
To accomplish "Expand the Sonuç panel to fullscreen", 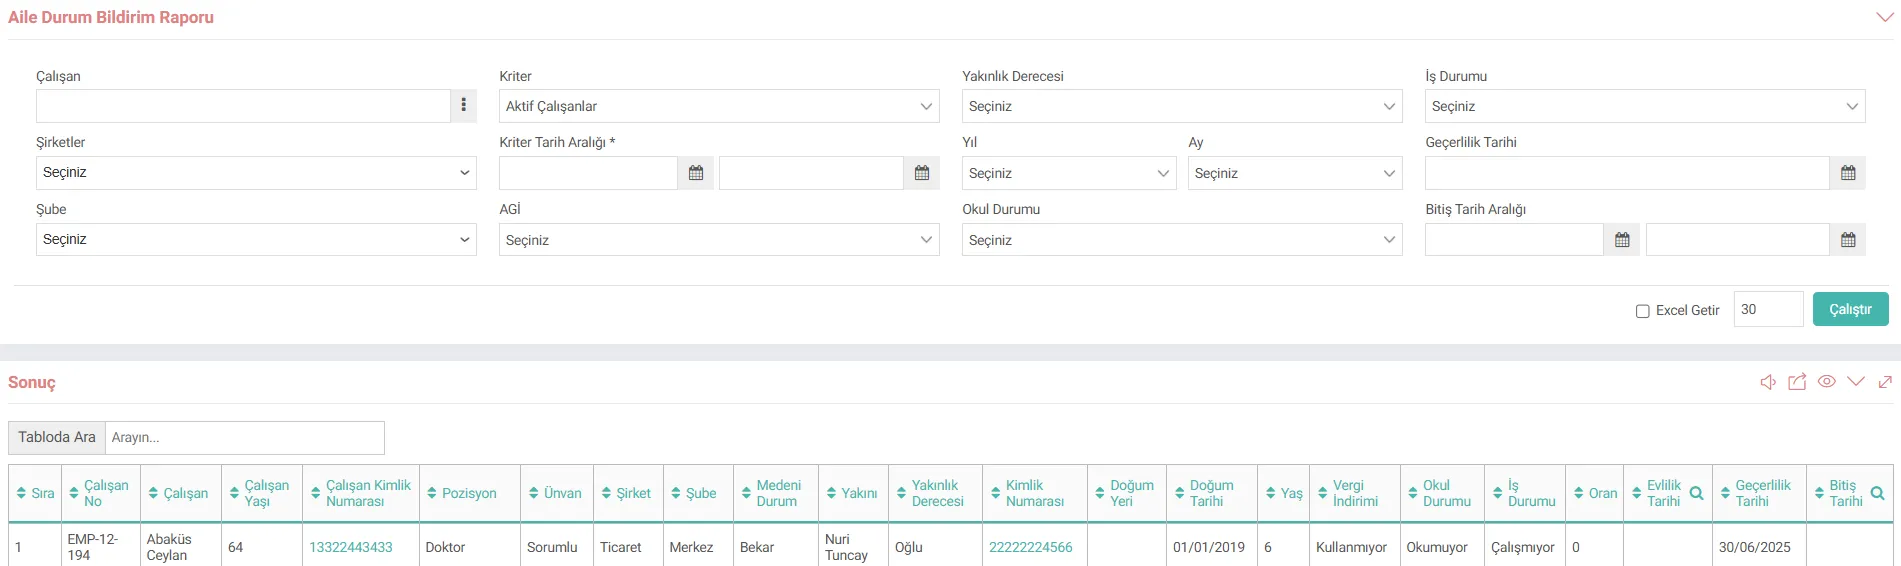I will pos(1885,382).
